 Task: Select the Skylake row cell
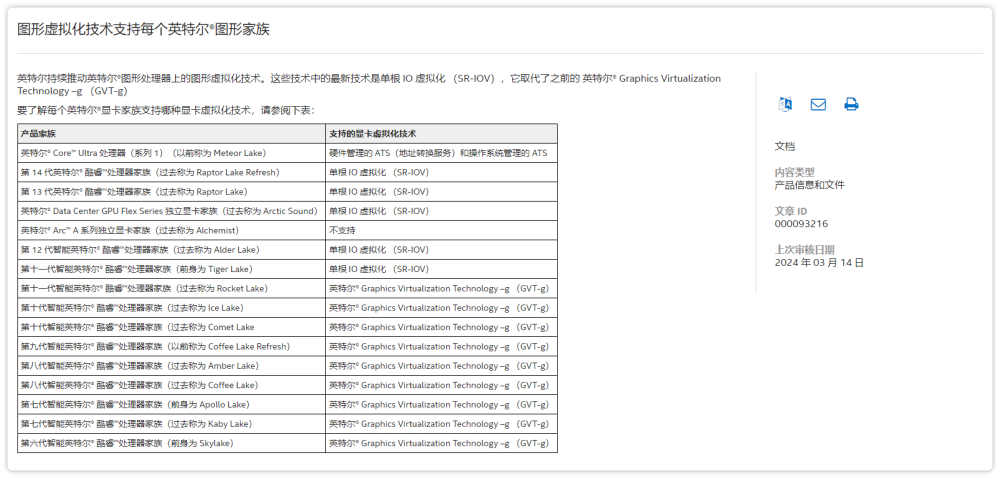pyautogui.click(x=172, y=444)
